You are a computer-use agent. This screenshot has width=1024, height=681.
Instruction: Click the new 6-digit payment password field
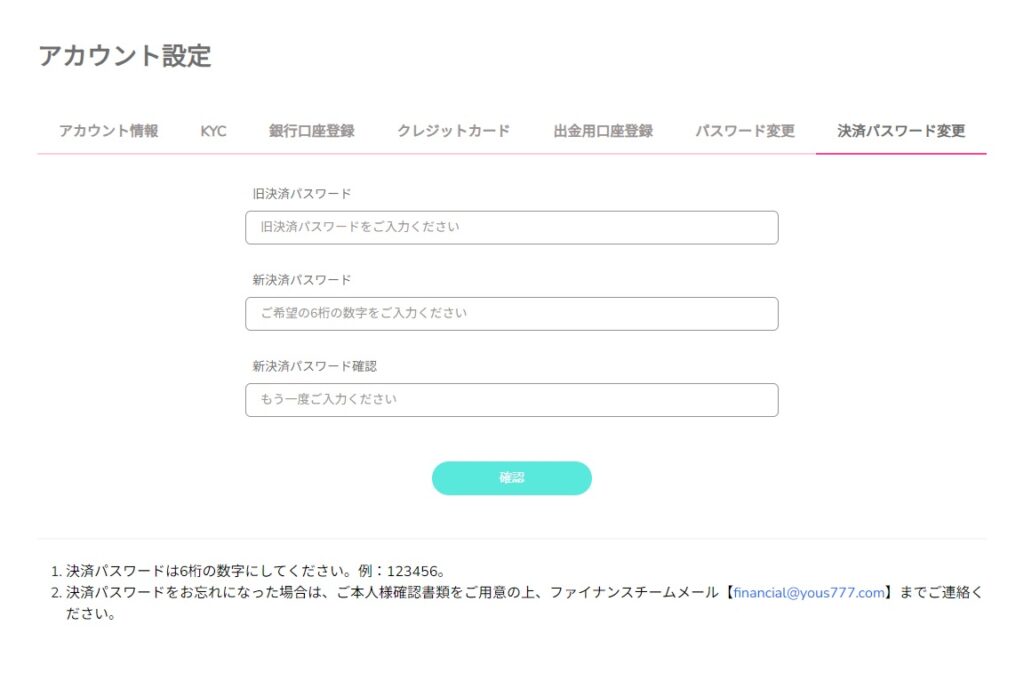click(x=511, y=313)
